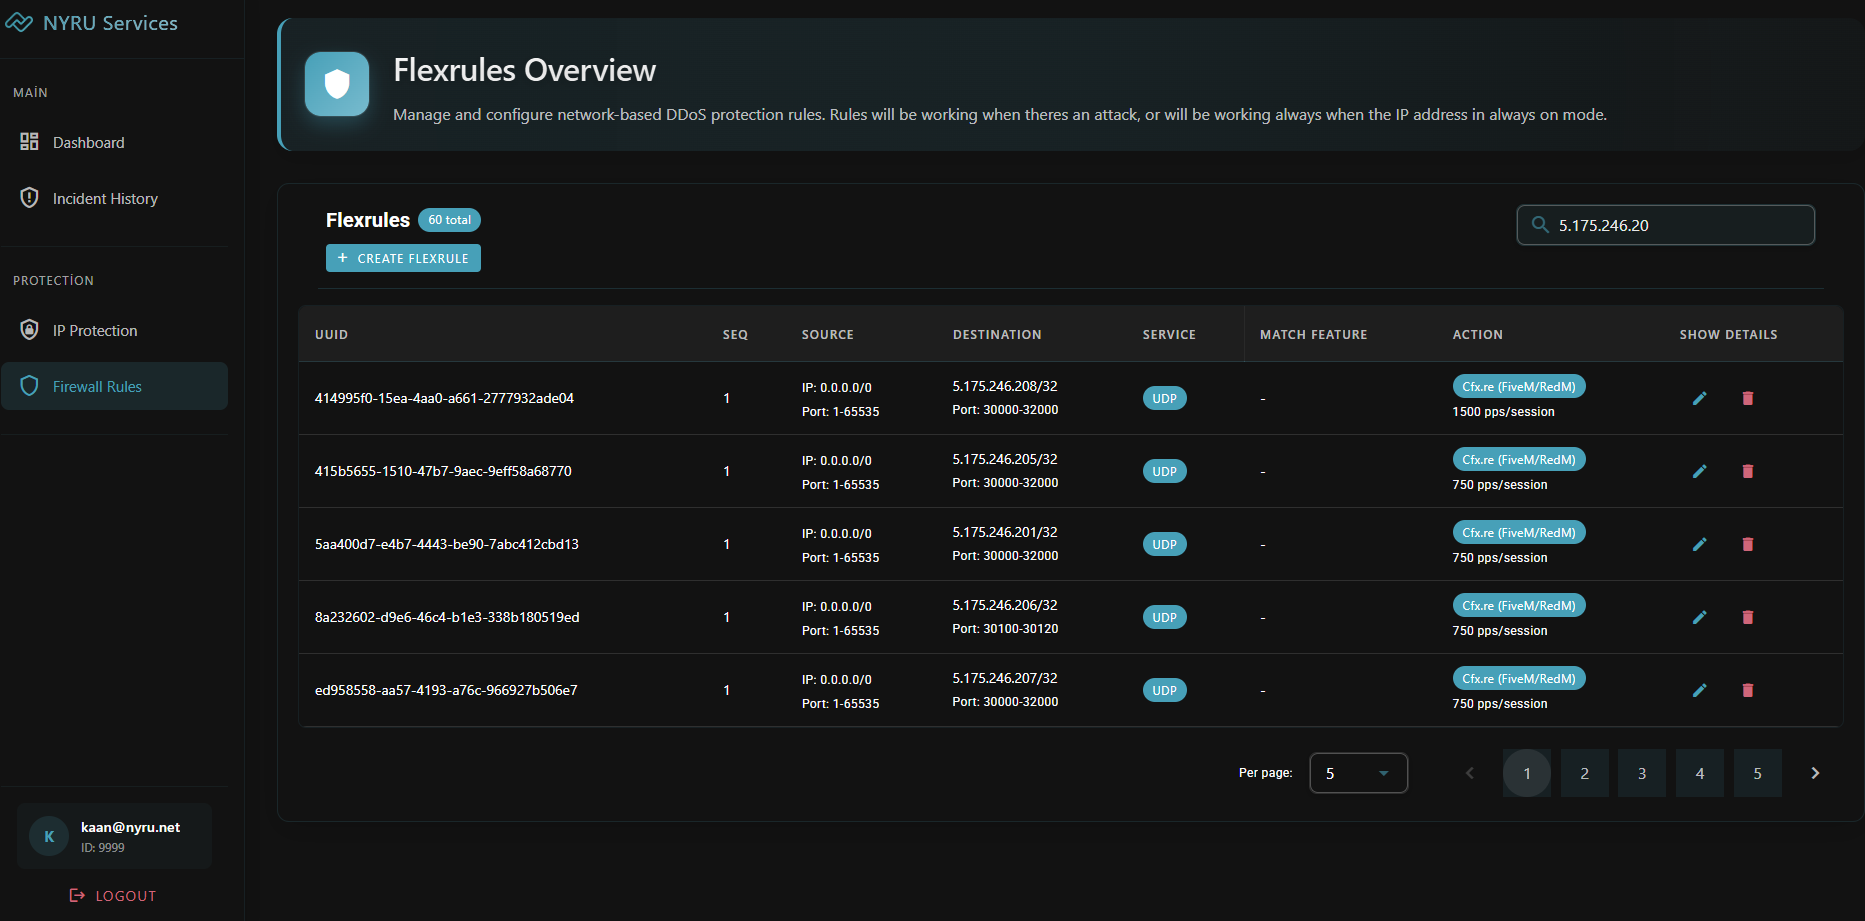This screenshot has width=1865, height=921.
Task: Go to next page with right chevron
Action: 1814,773
